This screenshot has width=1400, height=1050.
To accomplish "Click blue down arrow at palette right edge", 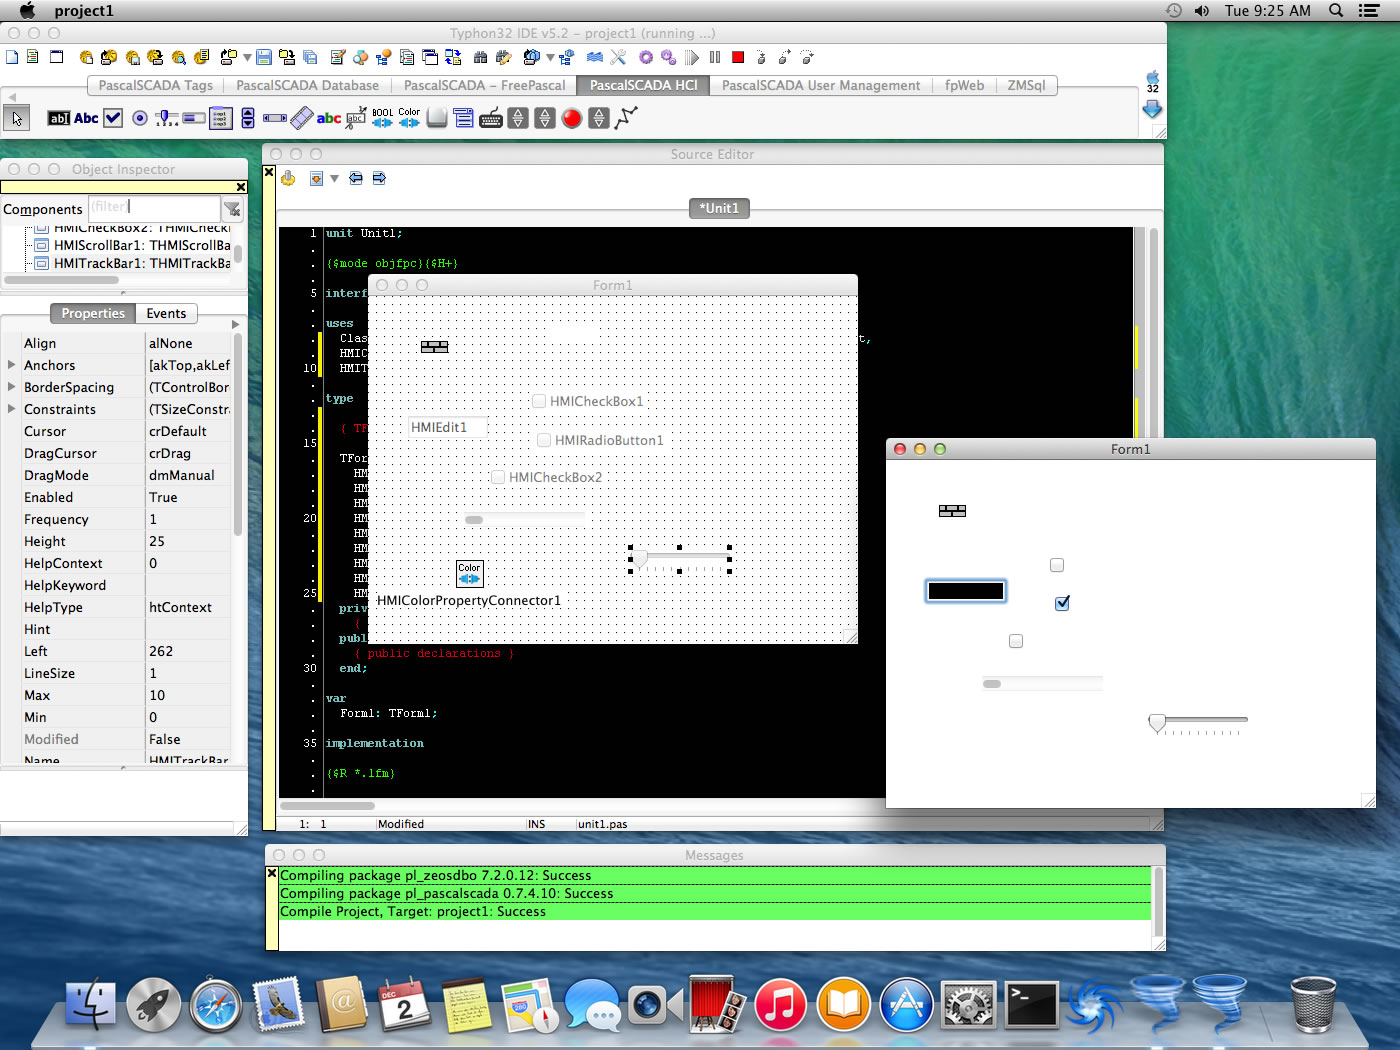I will click(1152, 109).
